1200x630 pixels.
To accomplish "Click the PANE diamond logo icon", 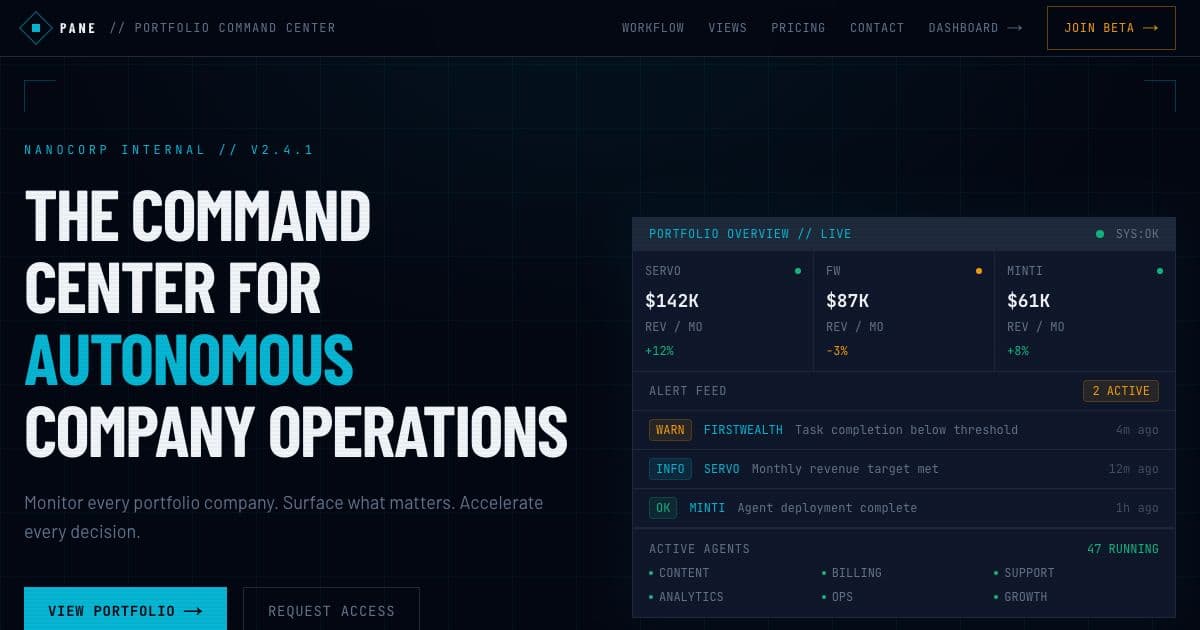I will point(36,28).
